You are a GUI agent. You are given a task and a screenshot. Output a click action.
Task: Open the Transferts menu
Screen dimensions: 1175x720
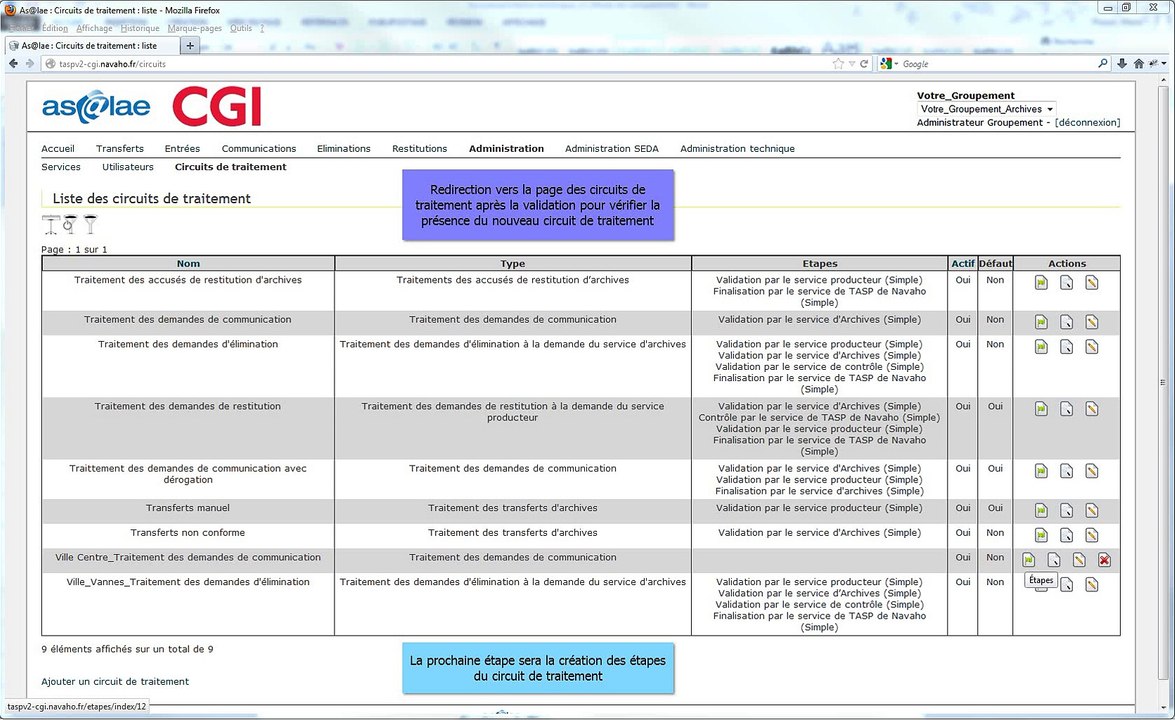pos(120,148)
